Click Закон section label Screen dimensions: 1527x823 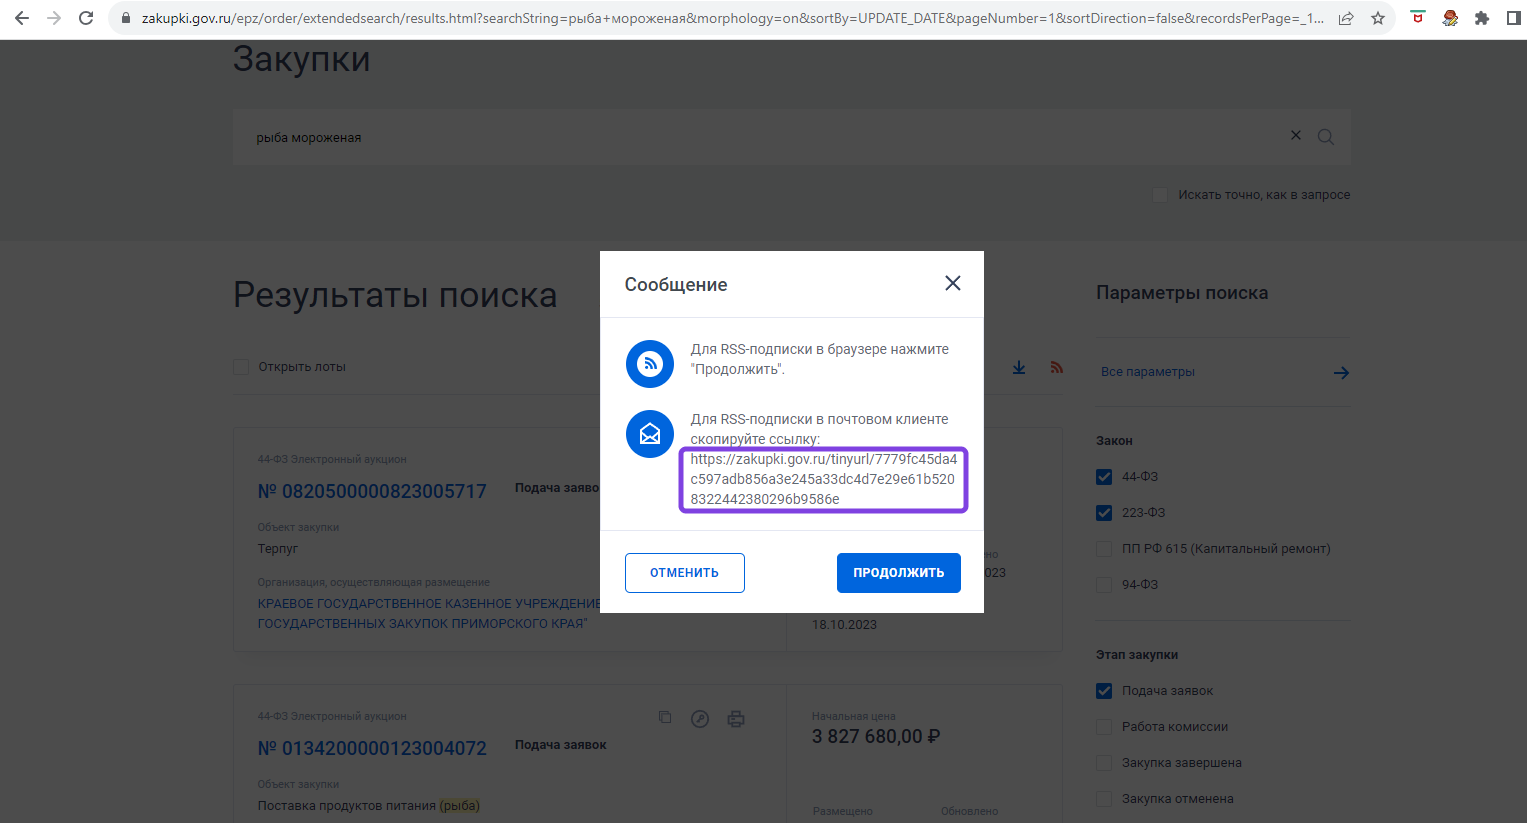(x=1114, y=441)
